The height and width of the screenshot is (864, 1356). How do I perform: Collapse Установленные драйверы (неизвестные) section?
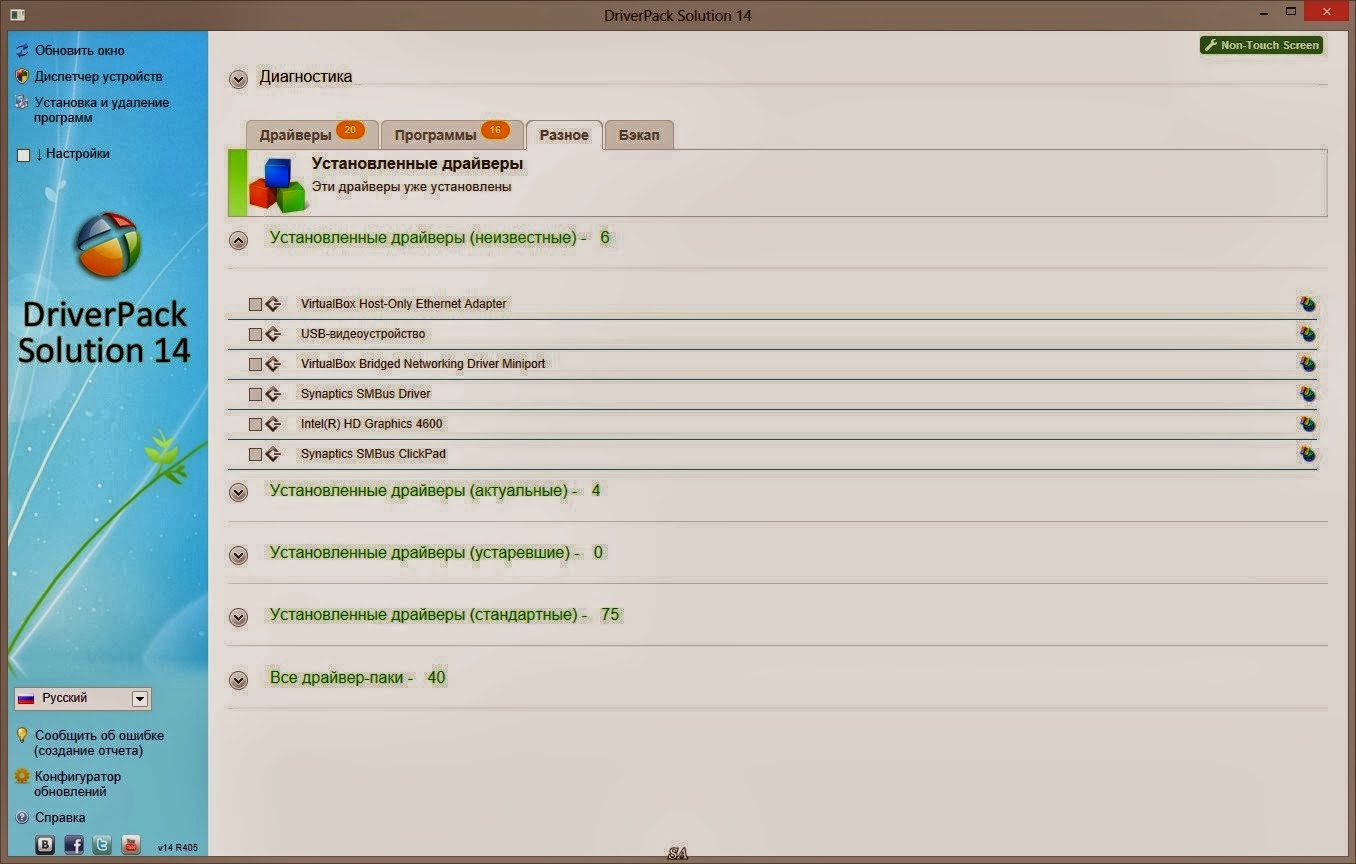pos(238,240)
